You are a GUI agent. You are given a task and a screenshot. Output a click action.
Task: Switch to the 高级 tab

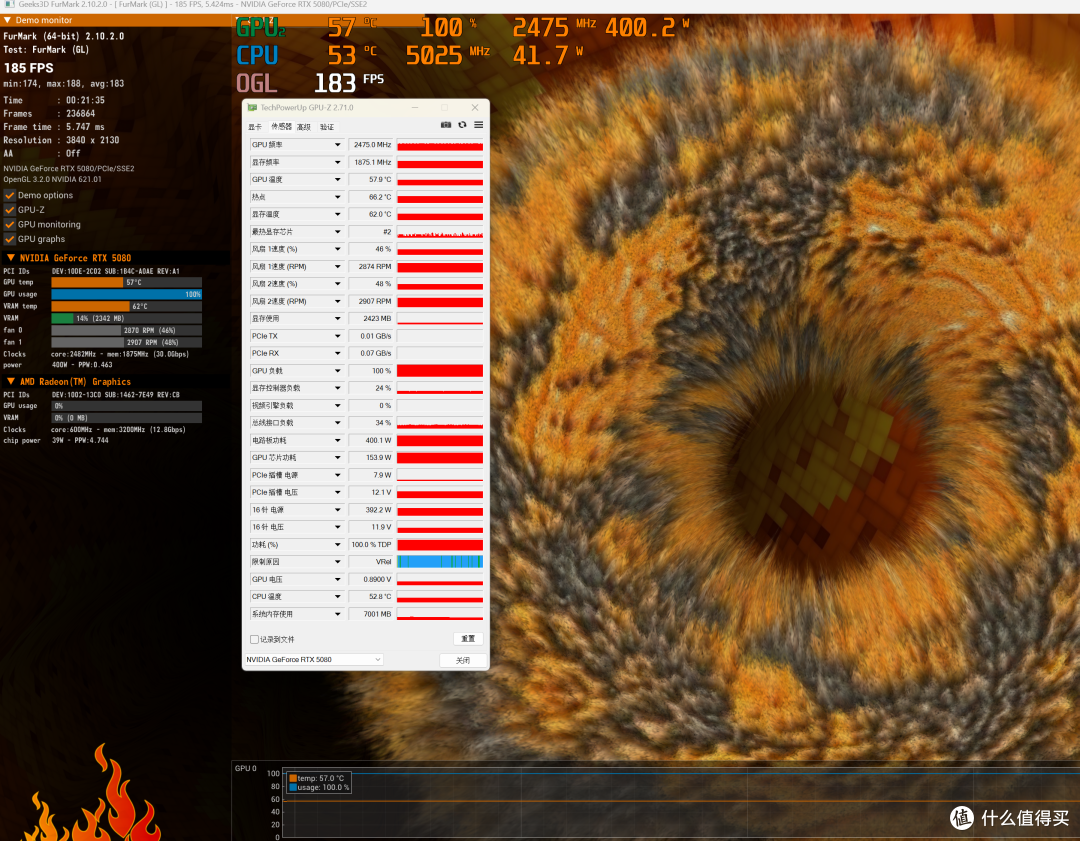(304, 127)
